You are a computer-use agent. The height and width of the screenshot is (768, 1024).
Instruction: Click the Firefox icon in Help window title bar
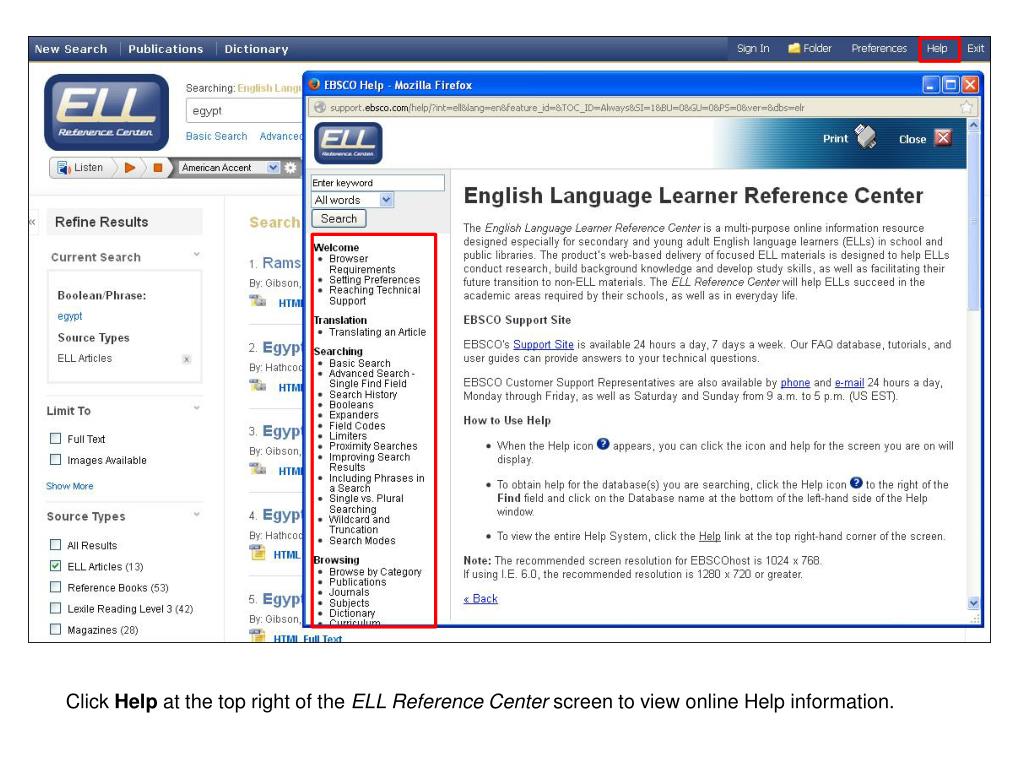(x=315, y=84)
